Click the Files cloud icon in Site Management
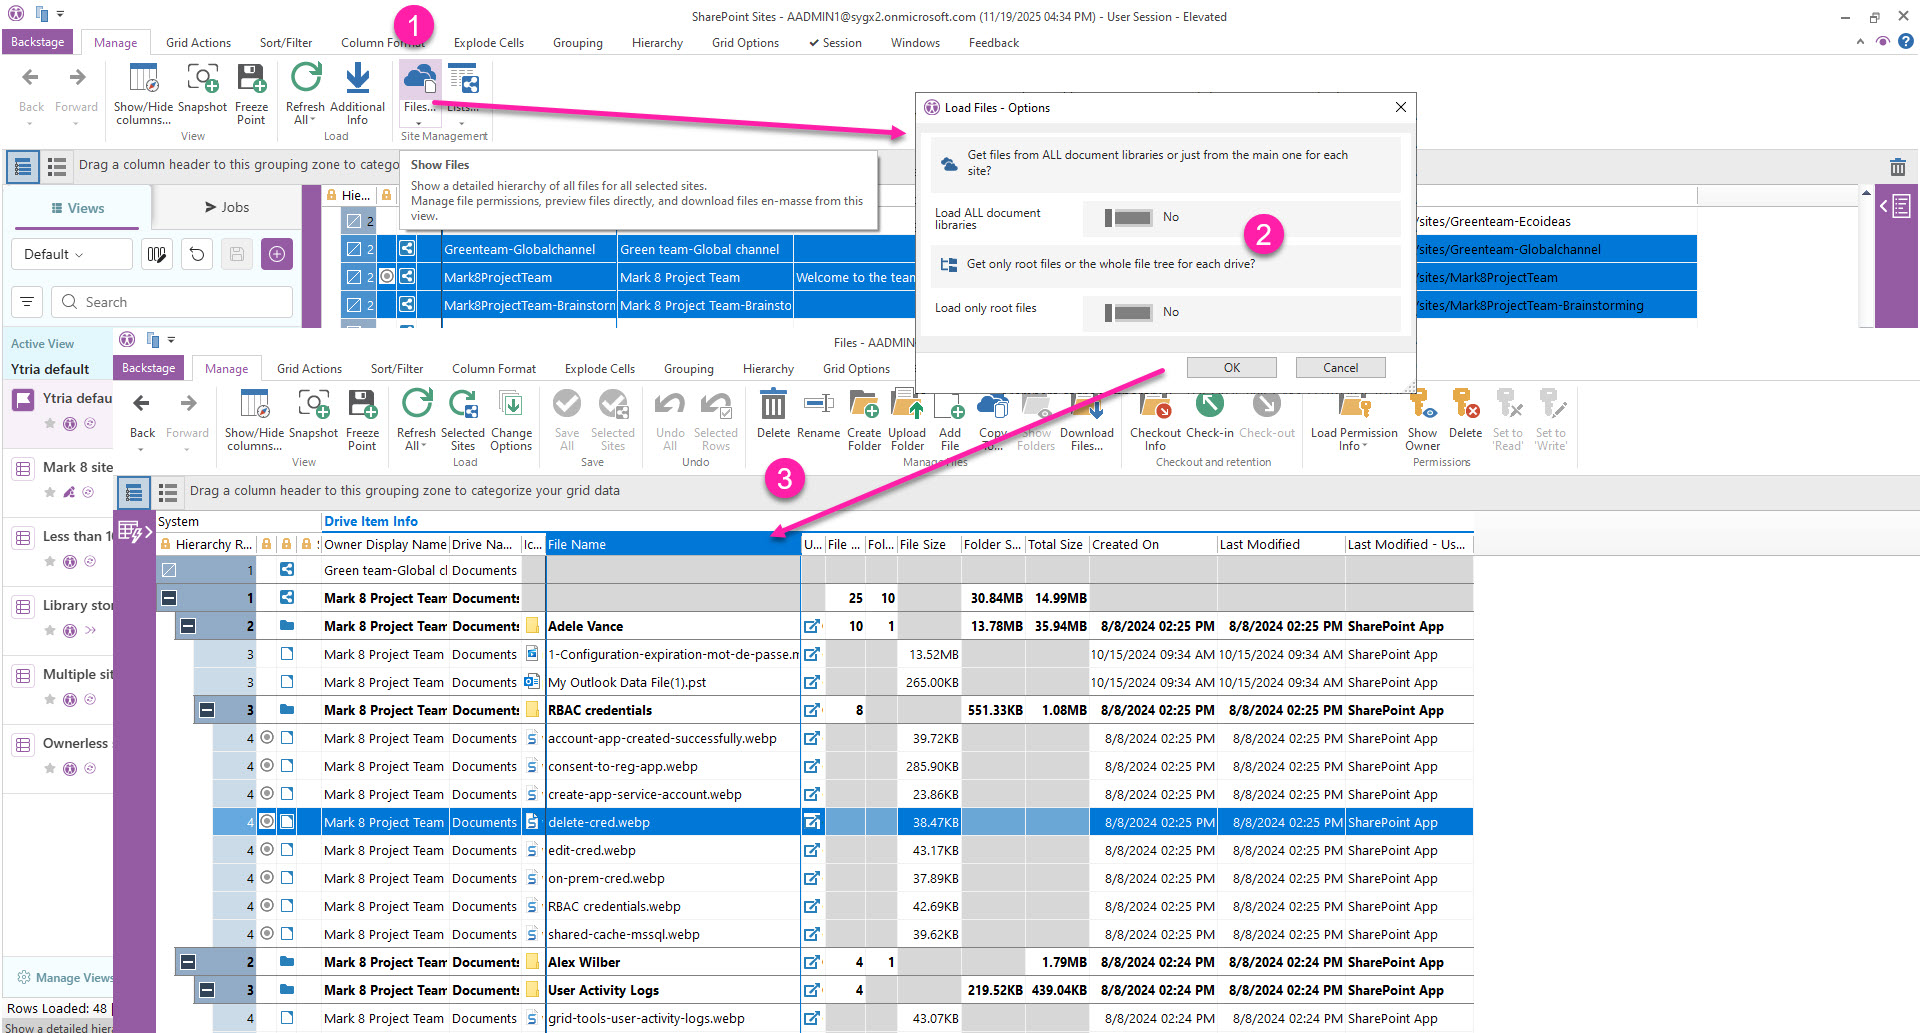This screenshot has height=1033, width=1920. 419,80
